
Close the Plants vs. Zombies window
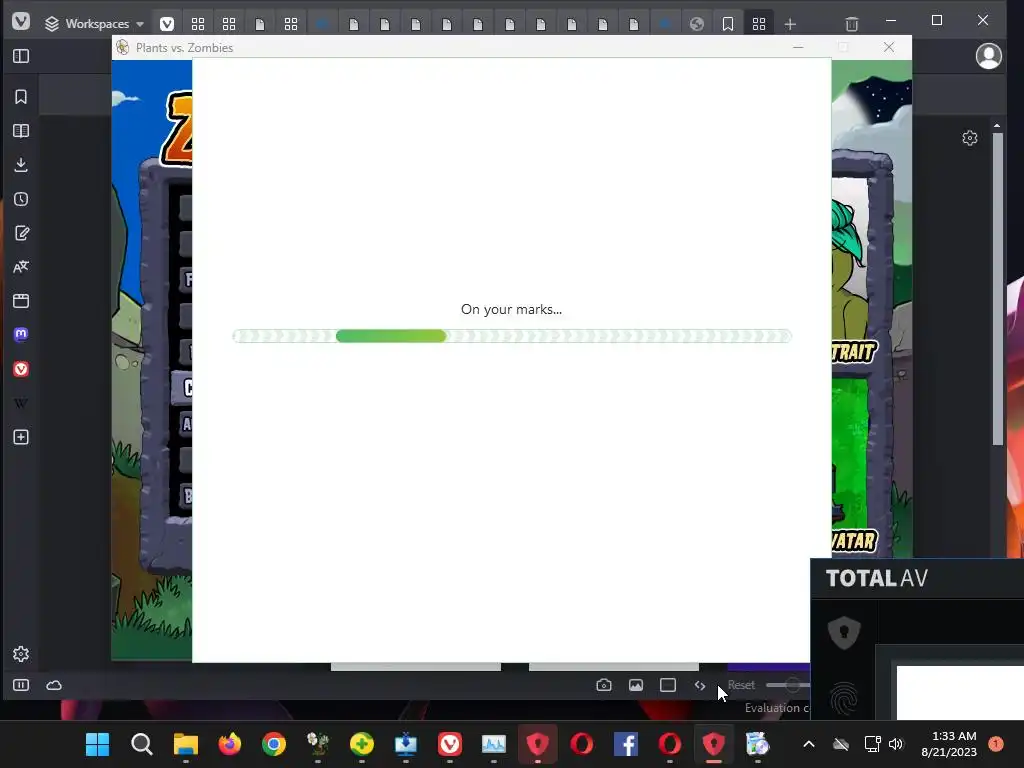(889, 47)
